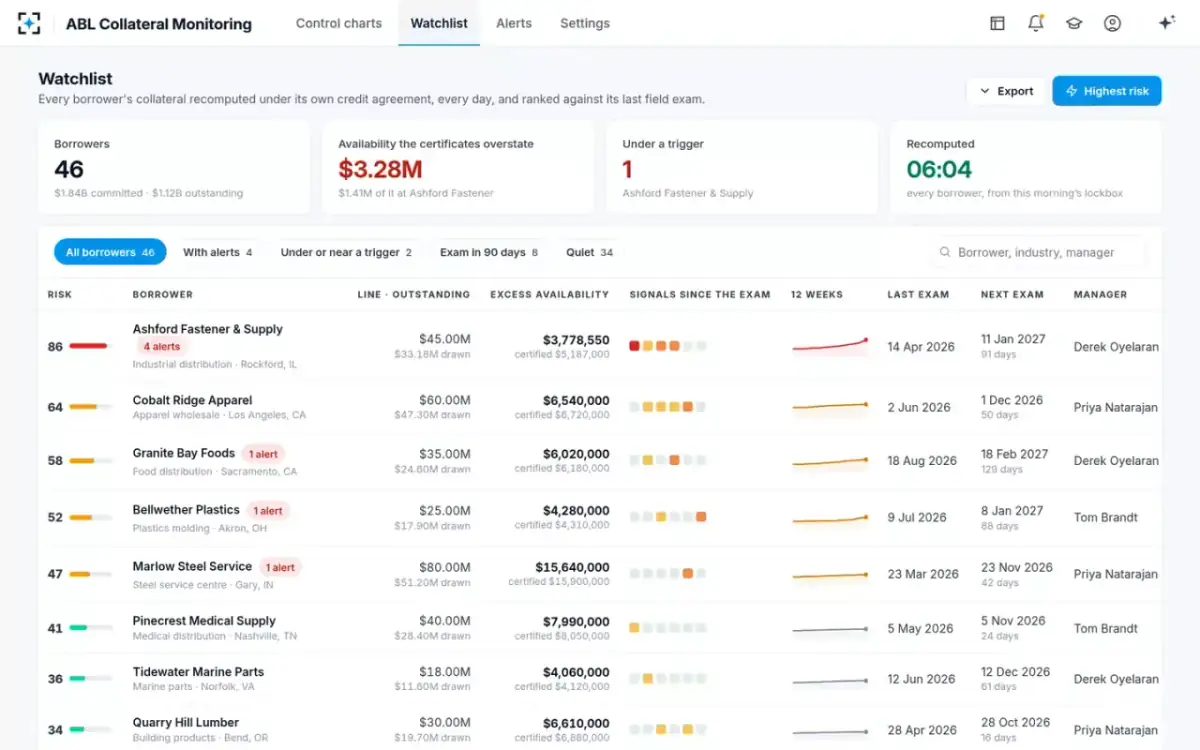Switch to the Alerts tab
The width and height of the screenshot is (1200, 750).
pyautogui.click(x=514, y=23)
